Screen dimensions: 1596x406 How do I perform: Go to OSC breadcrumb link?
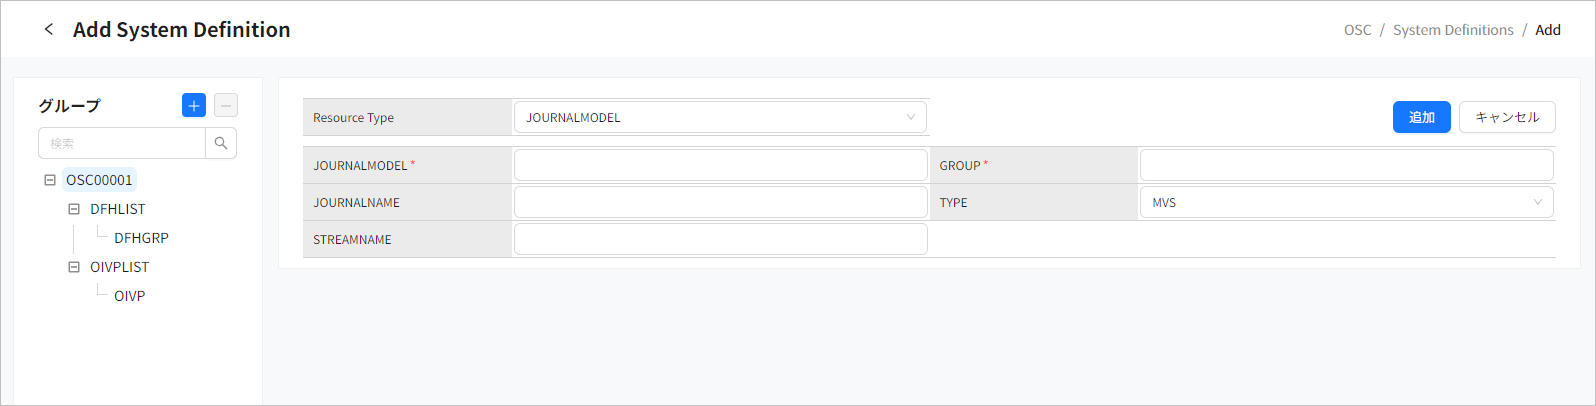(1357, 30)
